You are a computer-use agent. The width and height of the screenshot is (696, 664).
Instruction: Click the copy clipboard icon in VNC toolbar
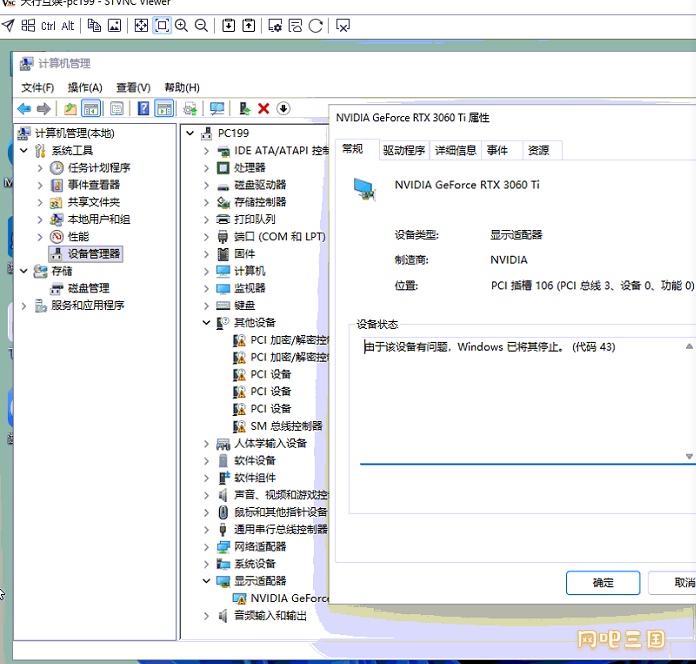coord(94,26)
